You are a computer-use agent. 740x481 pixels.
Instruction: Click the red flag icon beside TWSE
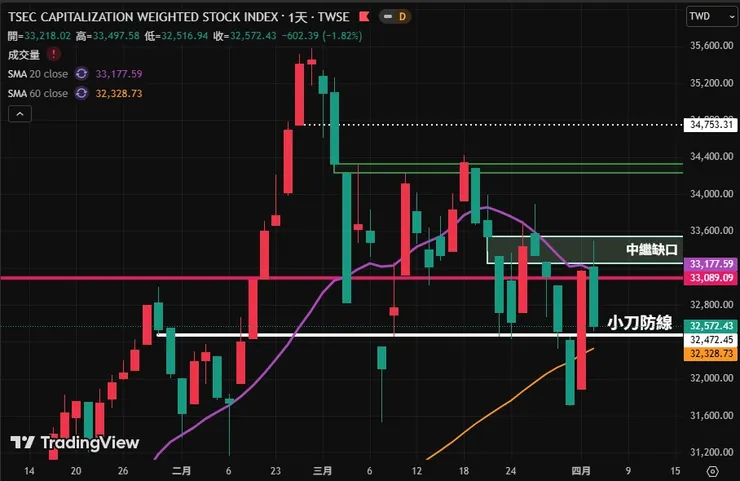coord(364,17)
